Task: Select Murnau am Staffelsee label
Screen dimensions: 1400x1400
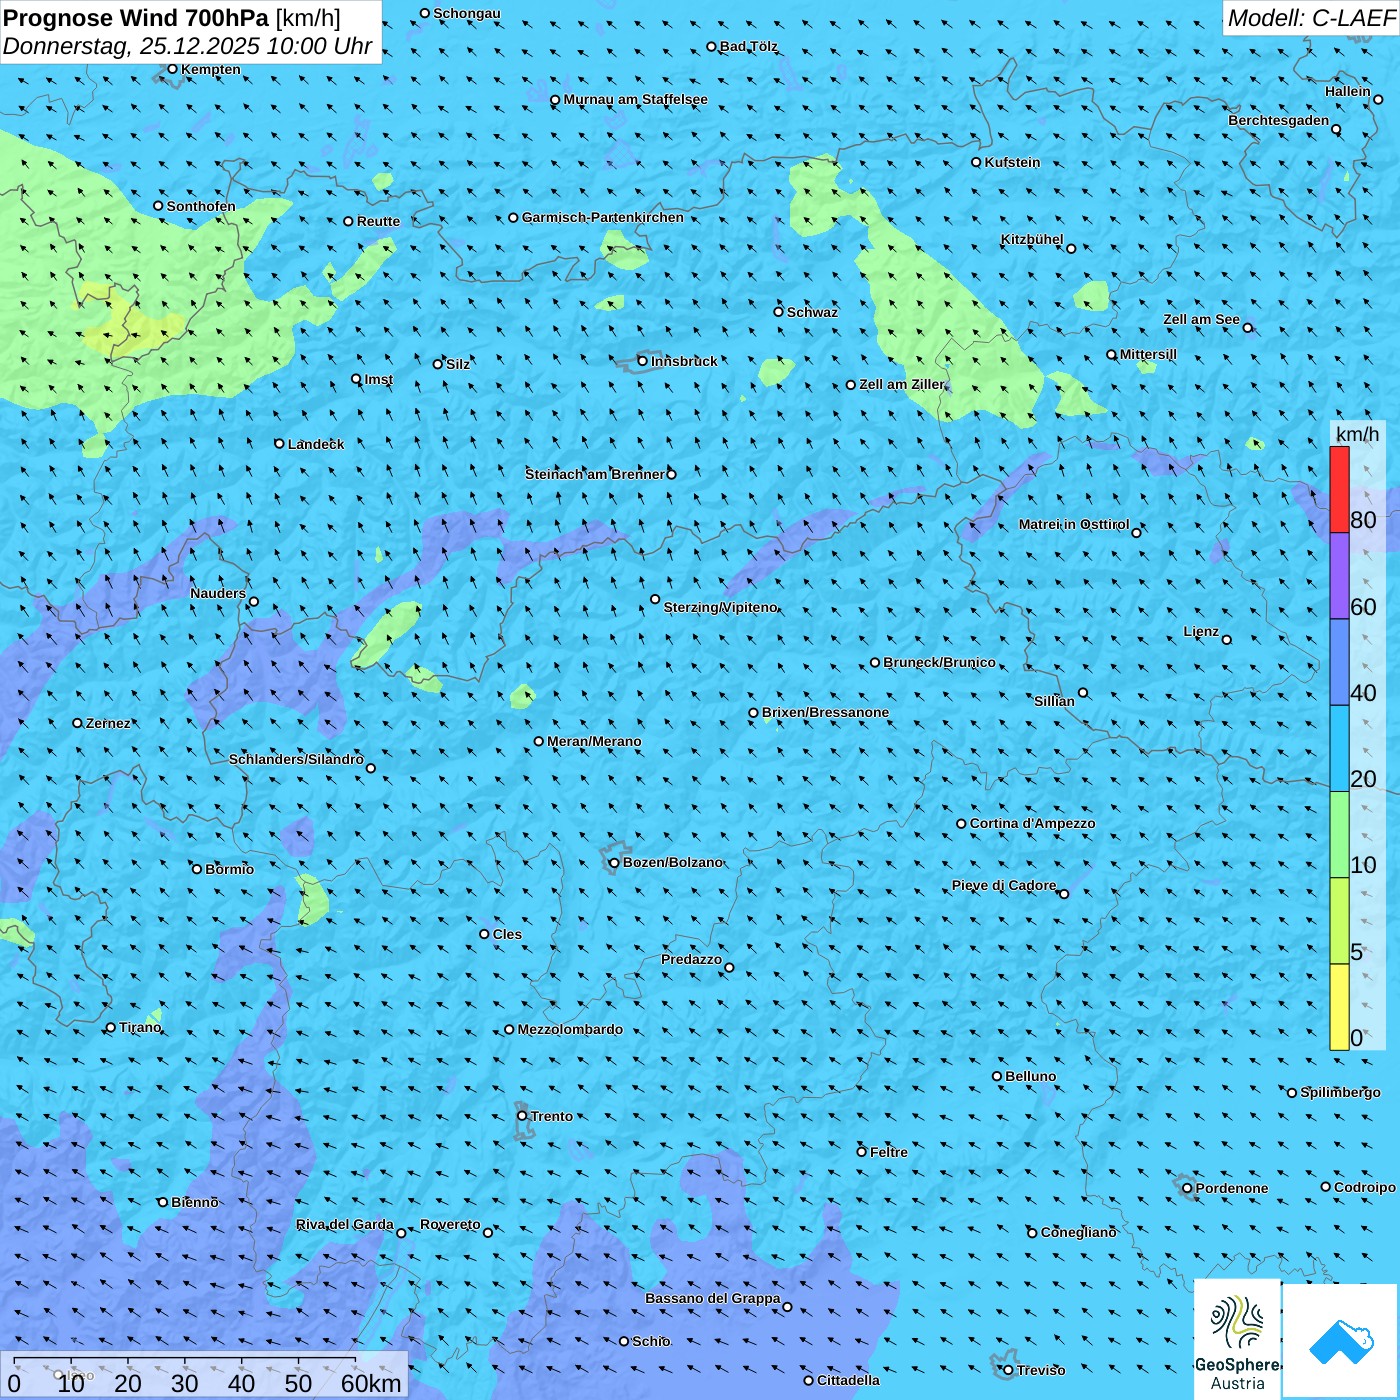Action: 635,100
